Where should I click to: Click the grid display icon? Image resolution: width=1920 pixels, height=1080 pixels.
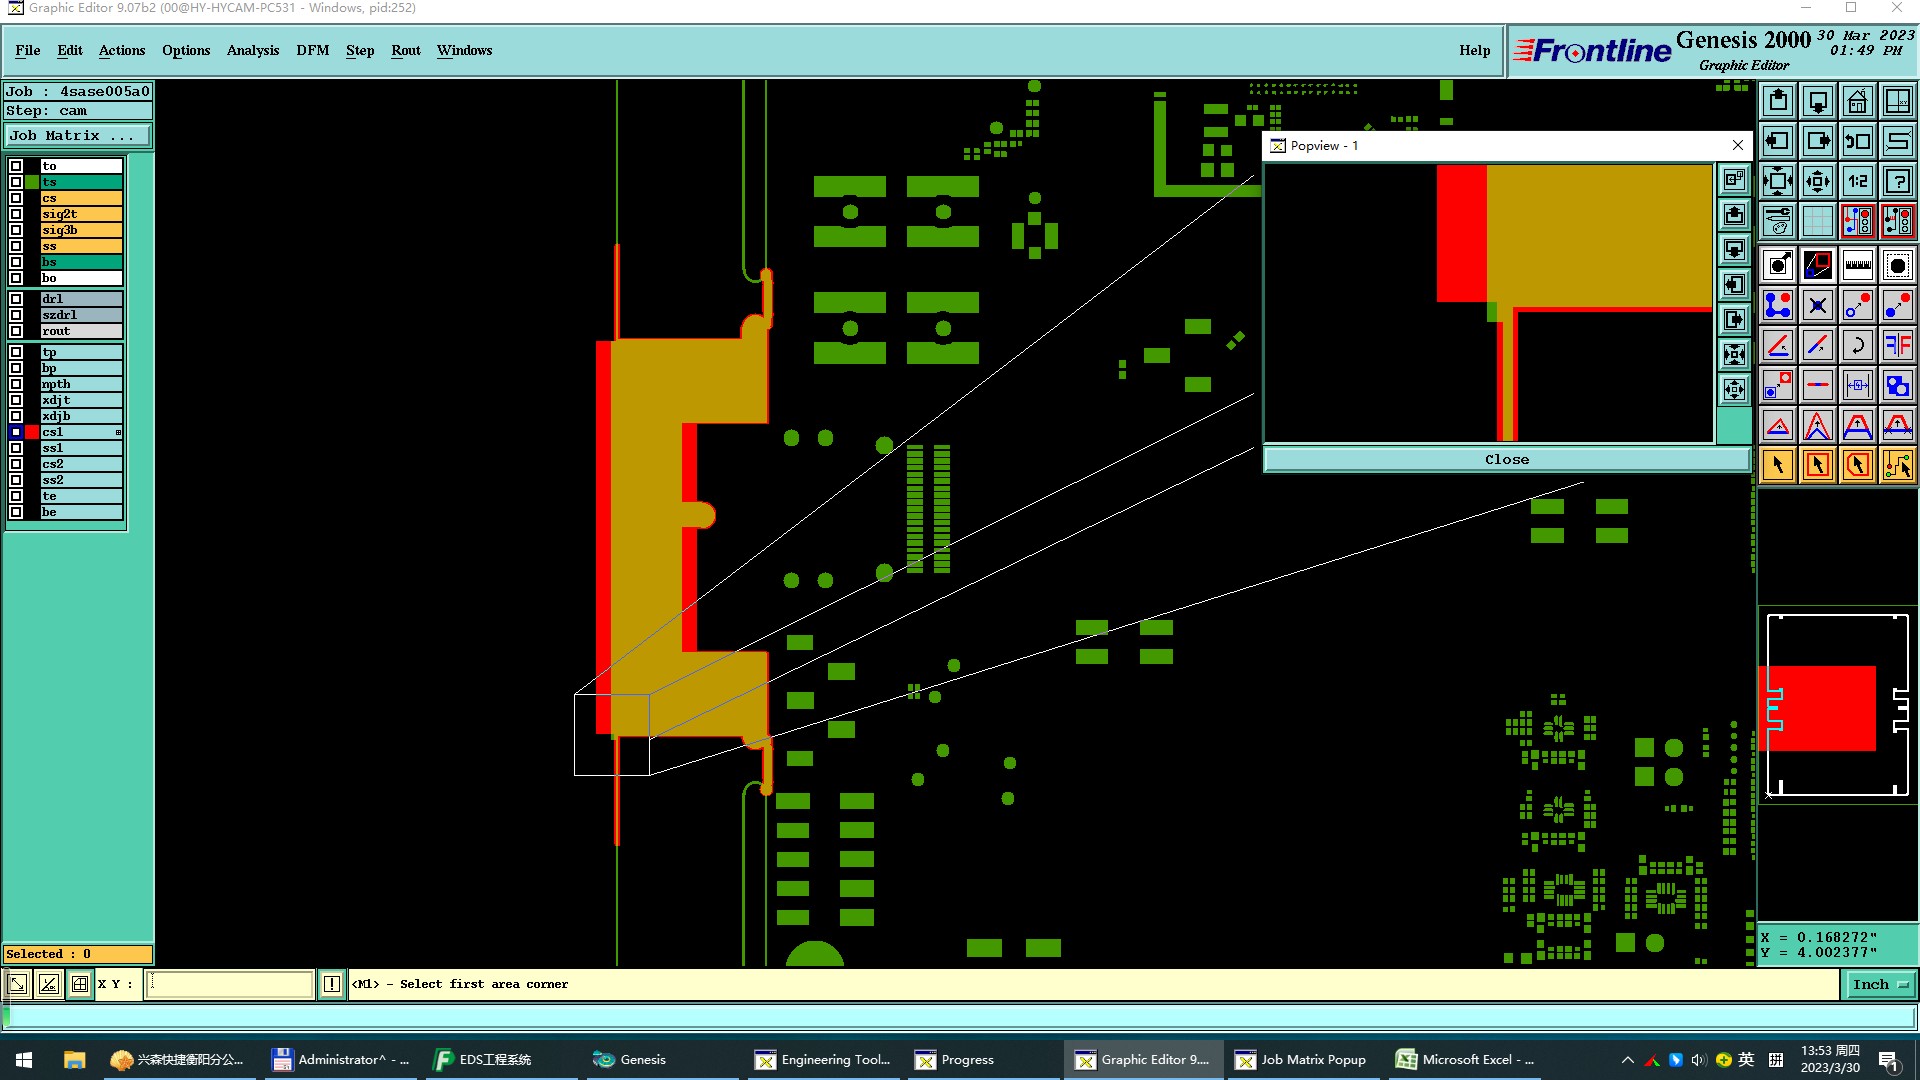(1817, 221)
